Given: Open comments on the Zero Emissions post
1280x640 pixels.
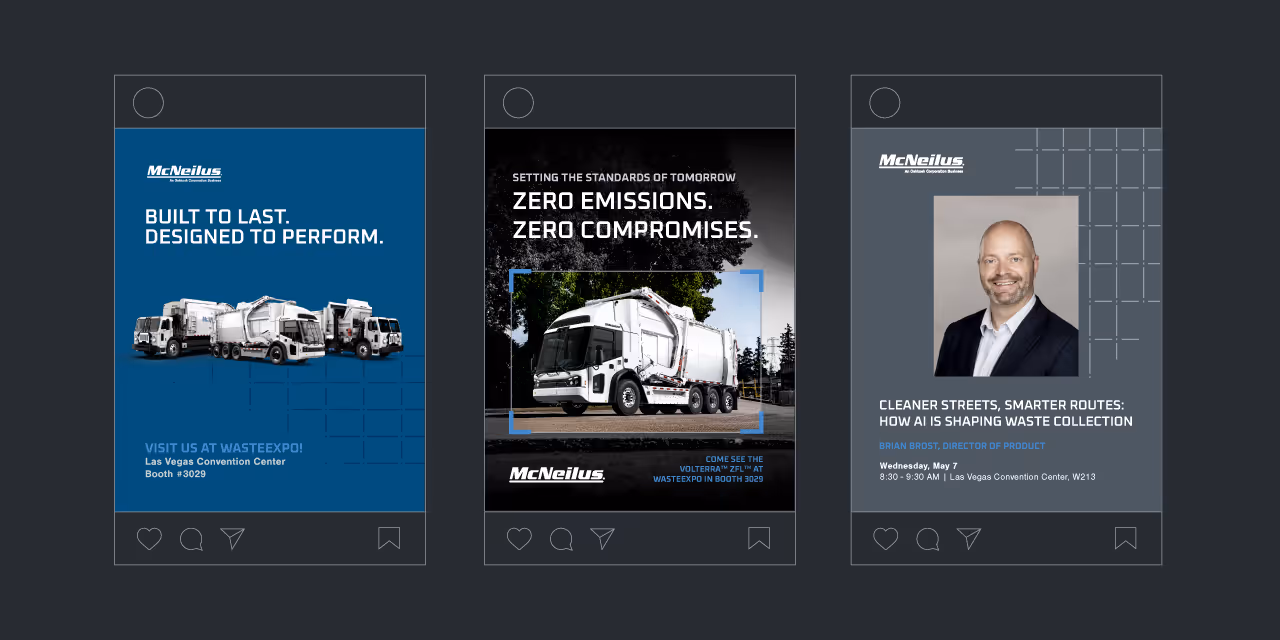Looking at the screenshot, I should tap(561, 538).
